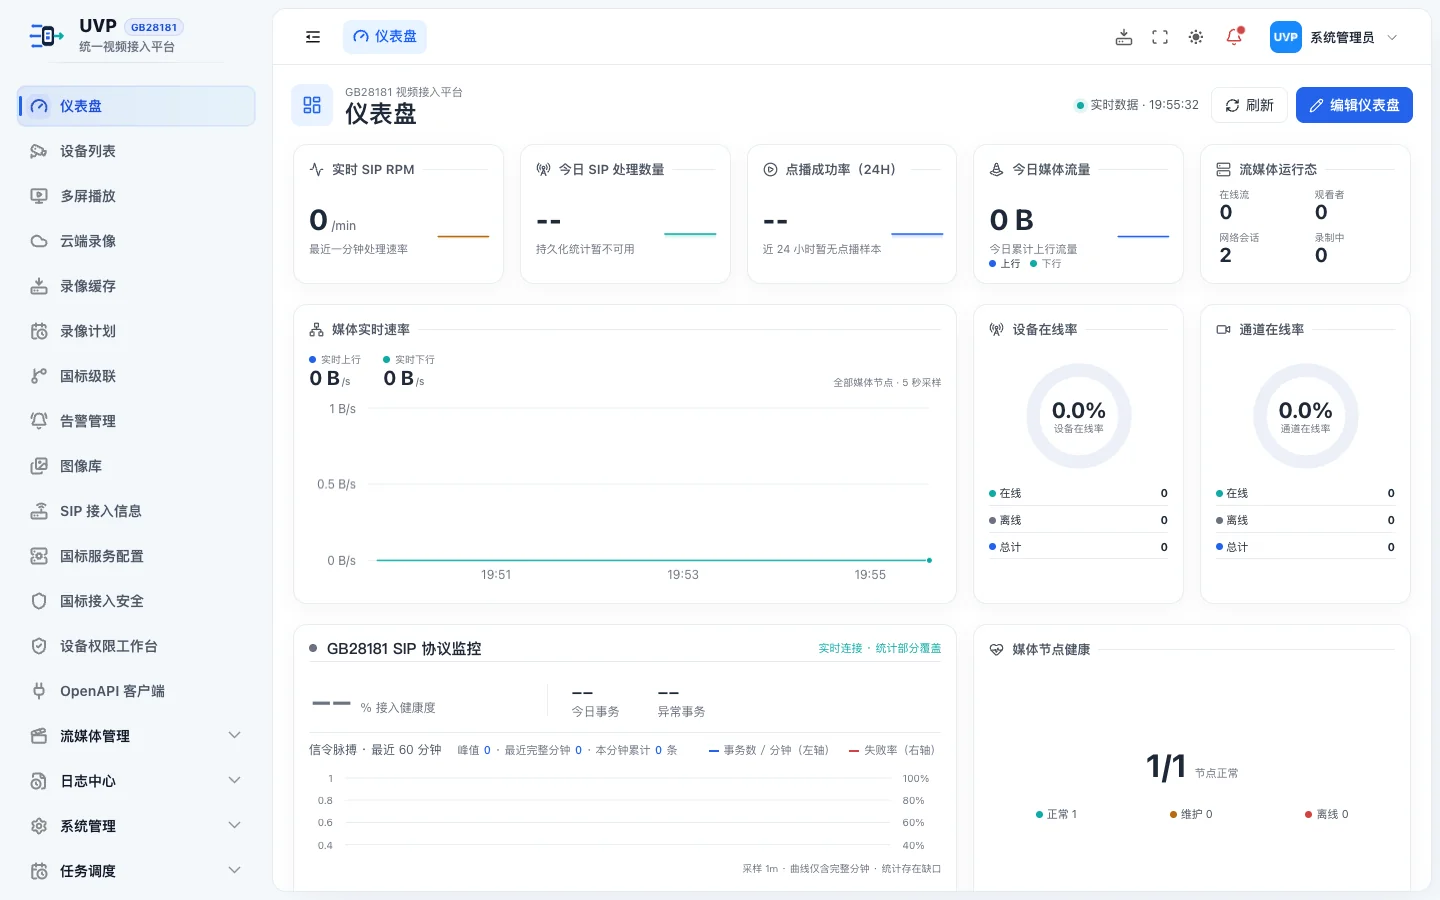Click the 录像缓存 sidebar icon
Image resolution: width=1440 pixels, height=900 pixels.
pos(39,286)
